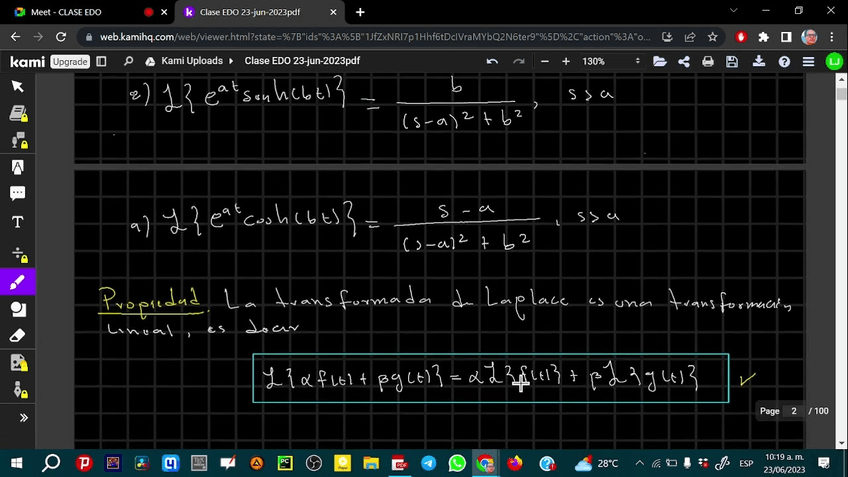
Task: Download the PDF using download icon
Action: [758, 61]
